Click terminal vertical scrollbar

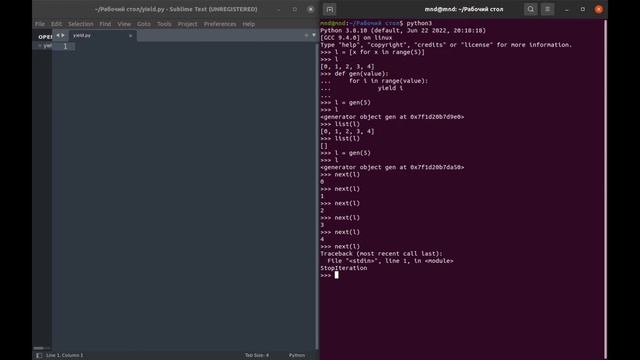click(605, 189)
